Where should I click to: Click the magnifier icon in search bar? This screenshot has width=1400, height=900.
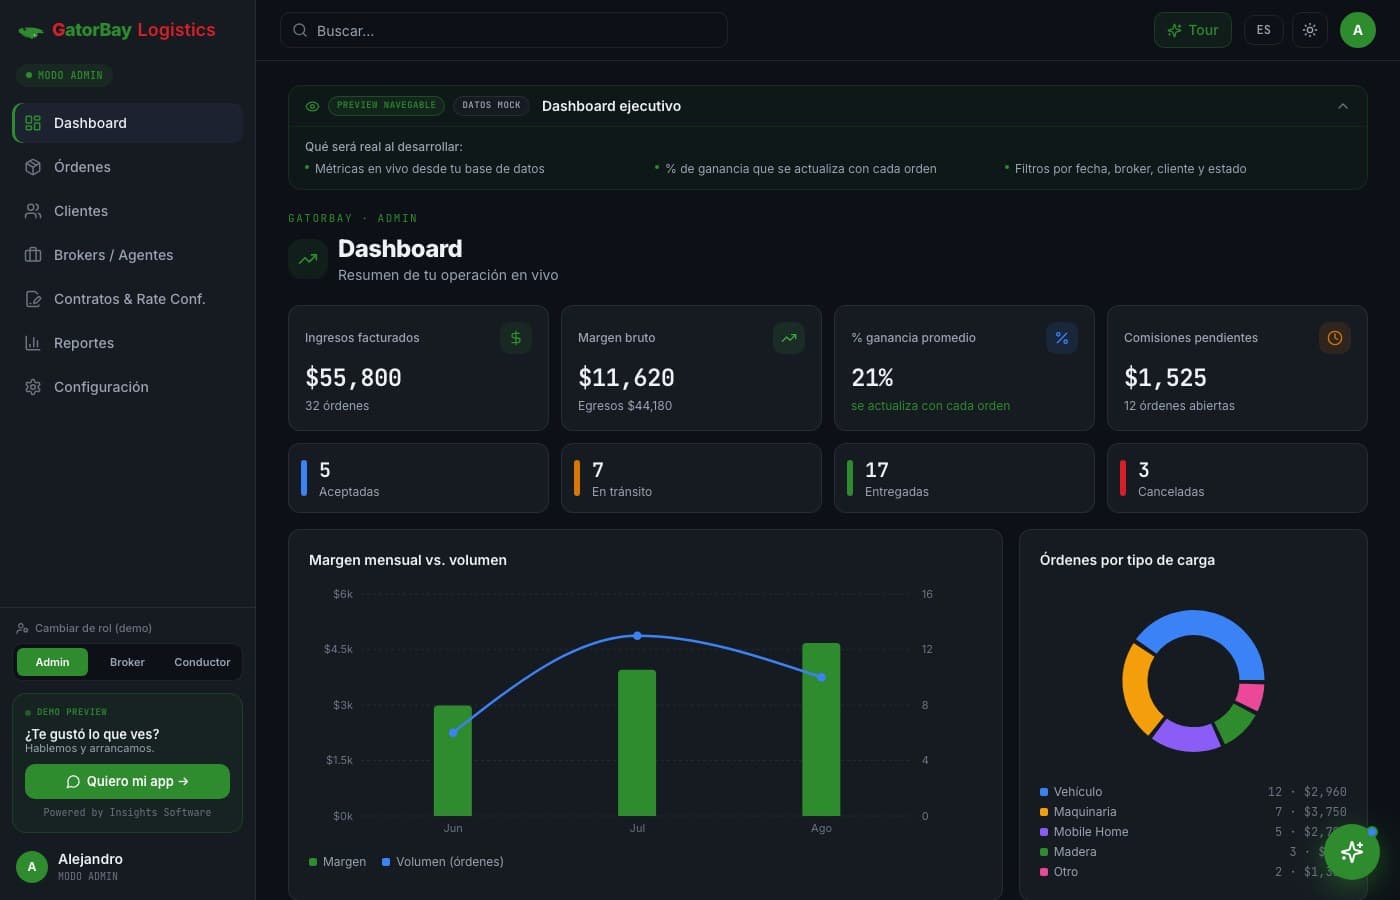tap(300, 30)
